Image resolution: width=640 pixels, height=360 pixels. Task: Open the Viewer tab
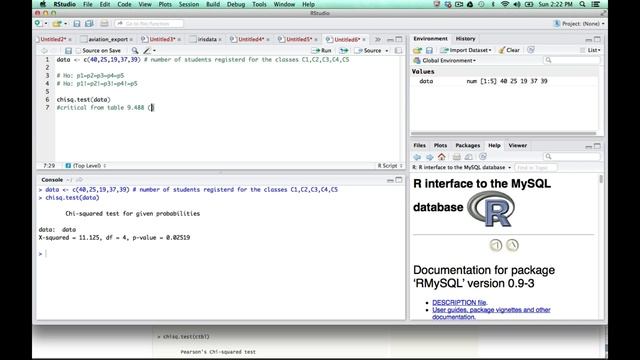coord(518,145)
